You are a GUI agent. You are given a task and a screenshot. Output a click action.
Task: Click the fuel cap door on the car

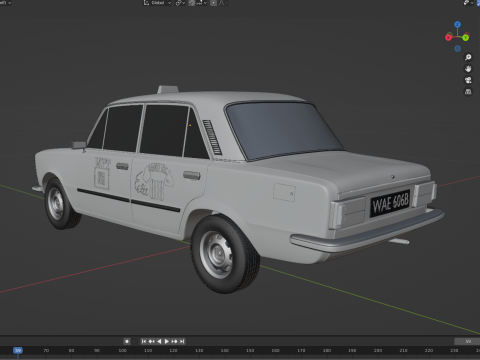[x=284, y=192]
